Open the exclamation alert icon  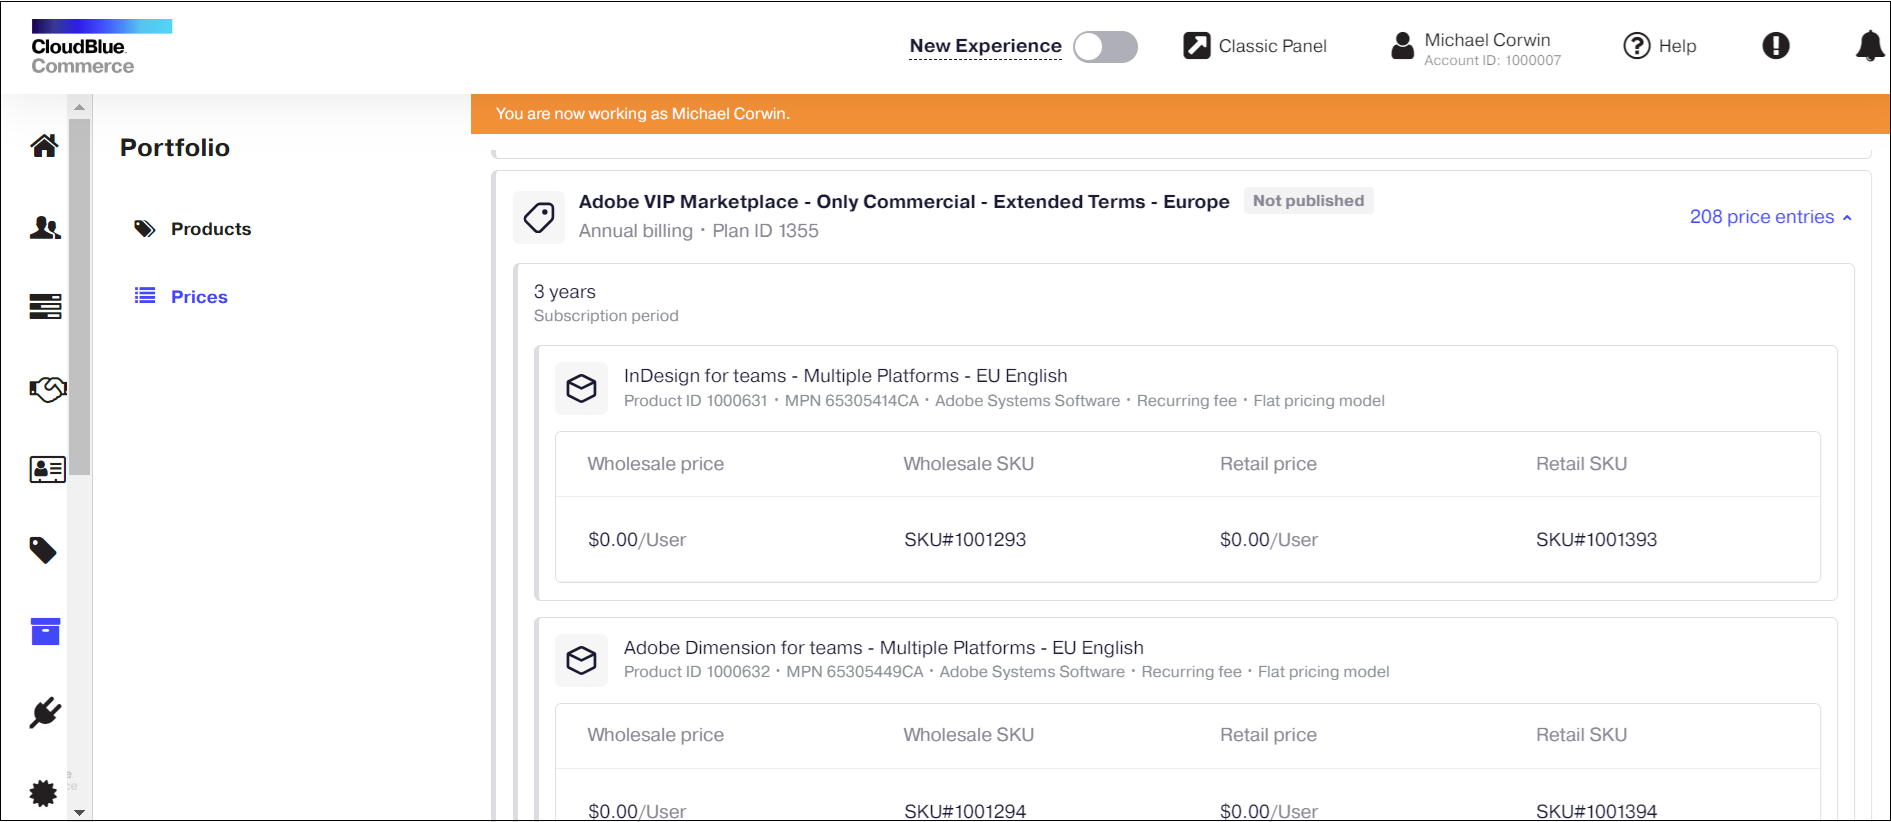click(x=1776, y=46)
